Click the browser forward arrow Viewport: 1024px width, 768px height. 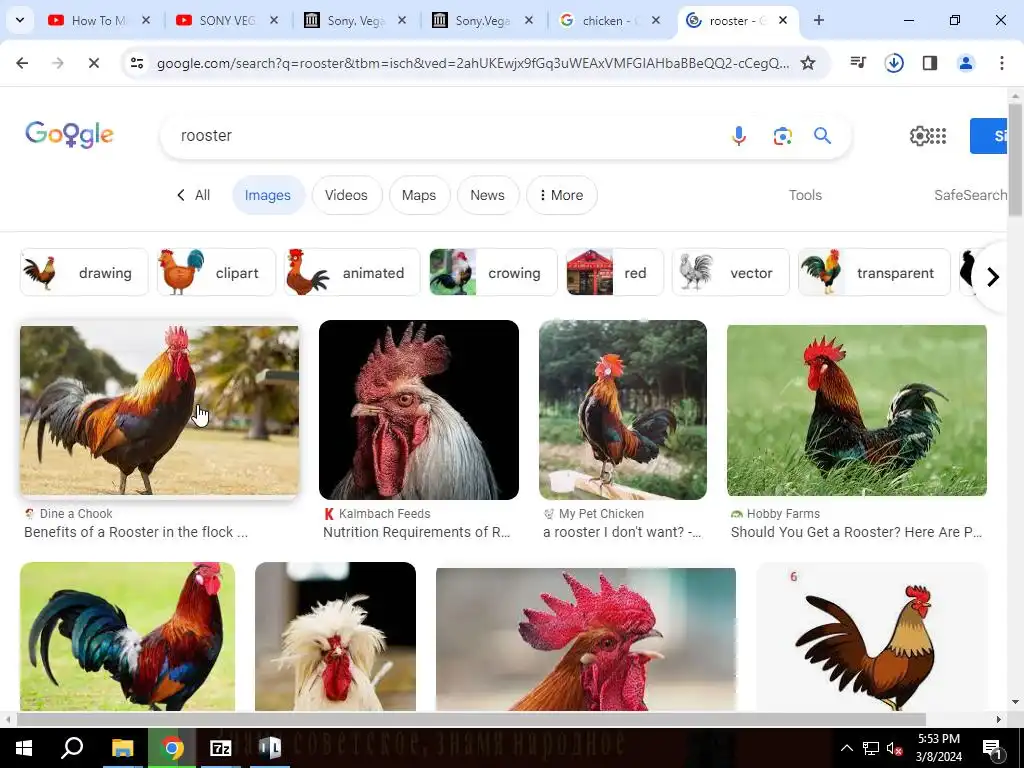58,63
